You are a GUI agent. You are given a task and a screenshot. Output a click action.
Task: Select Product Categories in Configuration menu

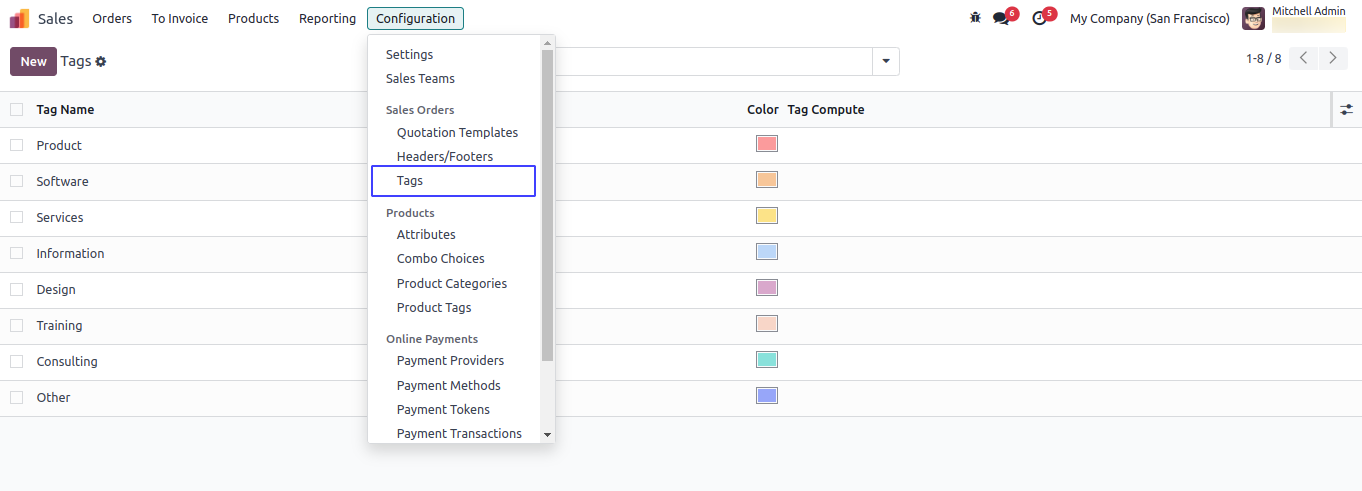(451, 283)
